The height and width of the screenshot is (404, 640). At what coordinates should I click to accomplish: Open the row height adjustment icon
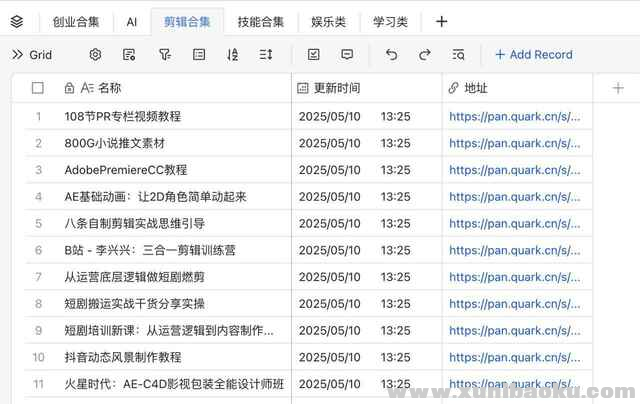(x=266, y=55)
